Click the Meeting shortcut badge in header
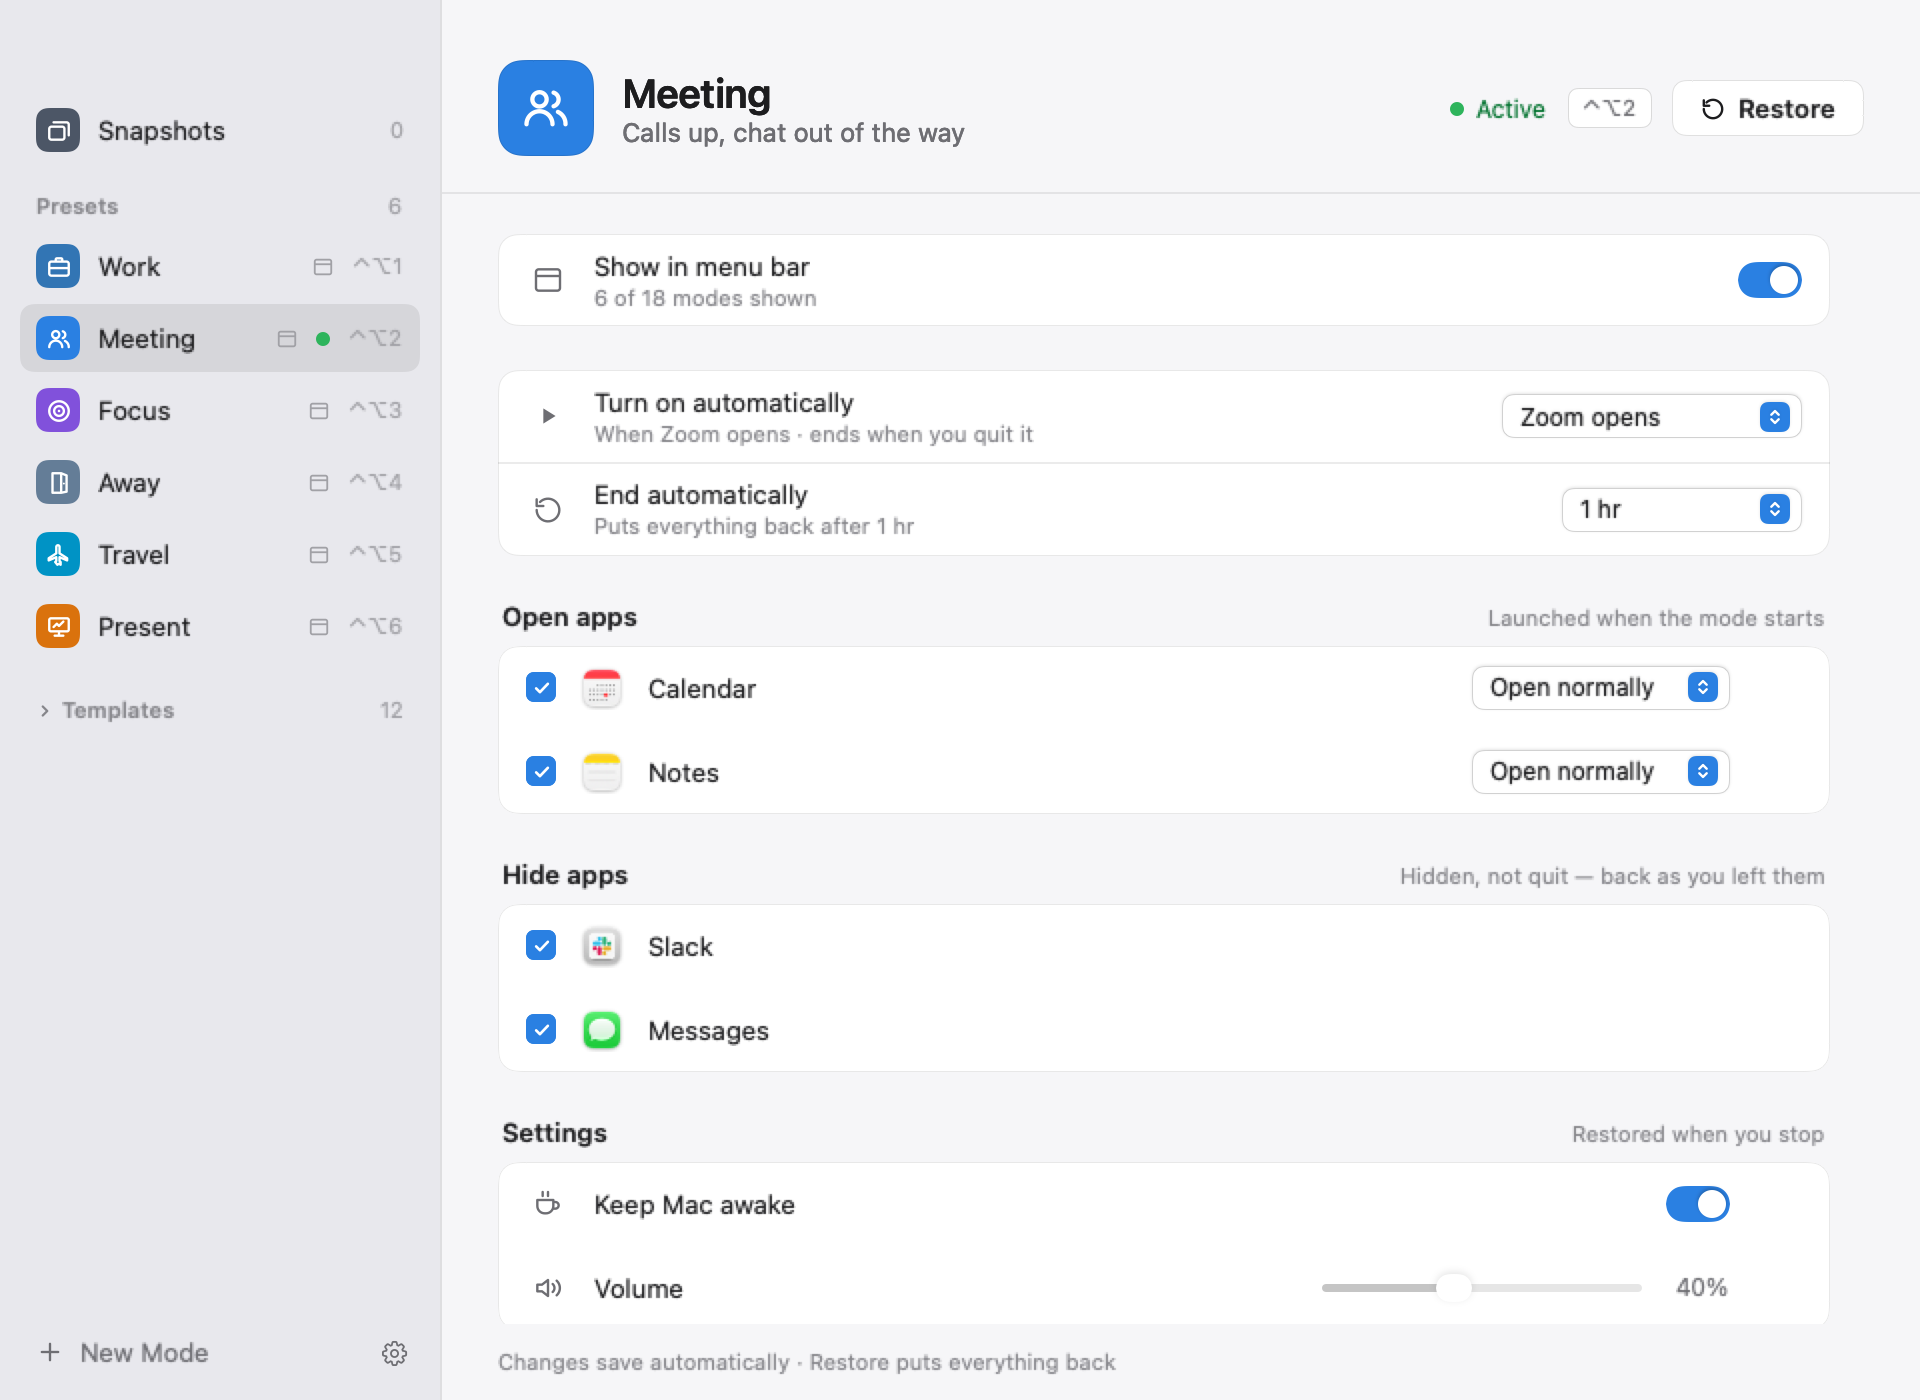Image resolution: width=1920 pixels, height=1400 pixels. (1609, 108)
